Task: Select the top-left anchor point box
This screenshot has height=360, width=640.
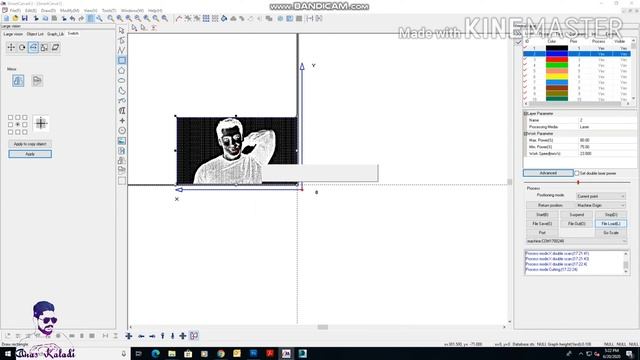Action: (10, 118)
